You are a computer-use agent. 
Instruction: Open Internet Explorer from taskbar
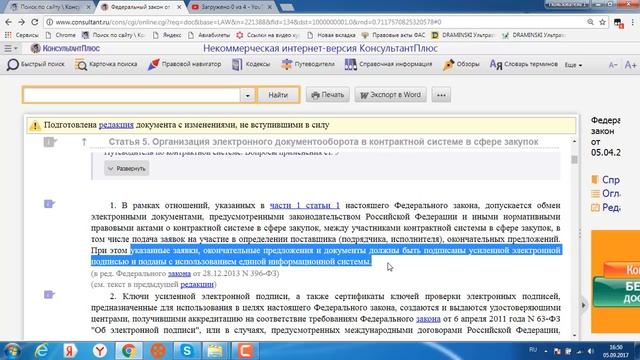coord(42,351)
